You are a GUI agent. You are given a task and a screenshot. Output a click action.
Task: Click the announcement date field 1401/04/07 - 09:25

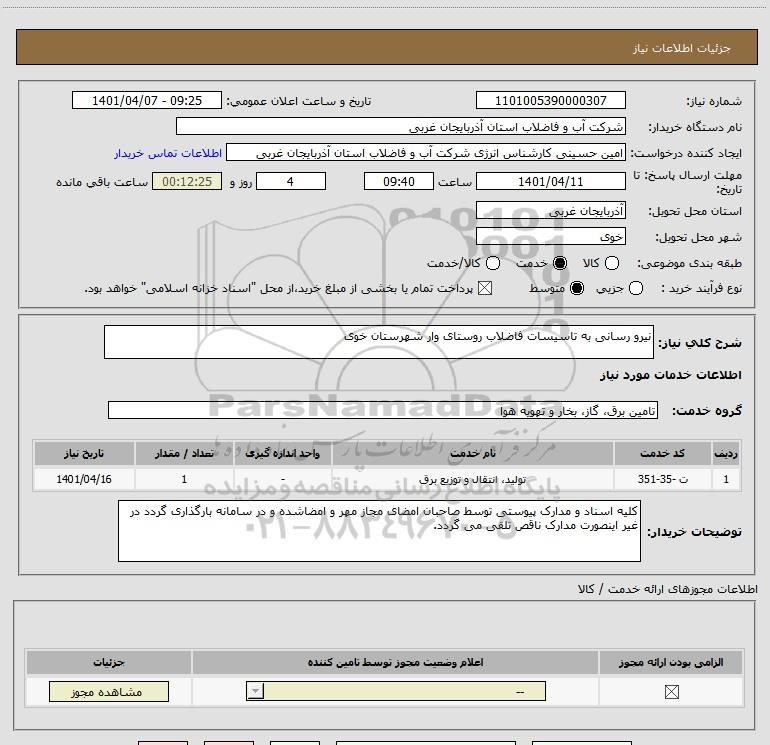click(147, 100)
